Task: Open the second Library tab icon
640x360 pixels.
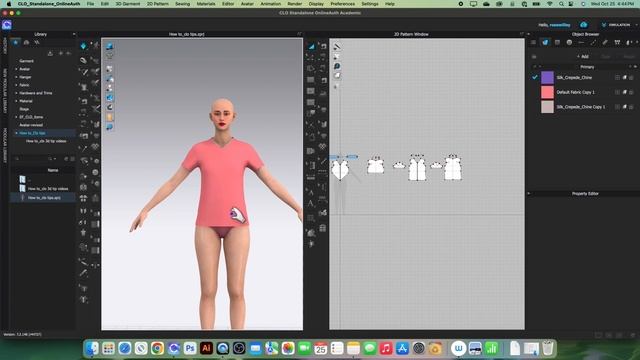Action: coord(26,42)
